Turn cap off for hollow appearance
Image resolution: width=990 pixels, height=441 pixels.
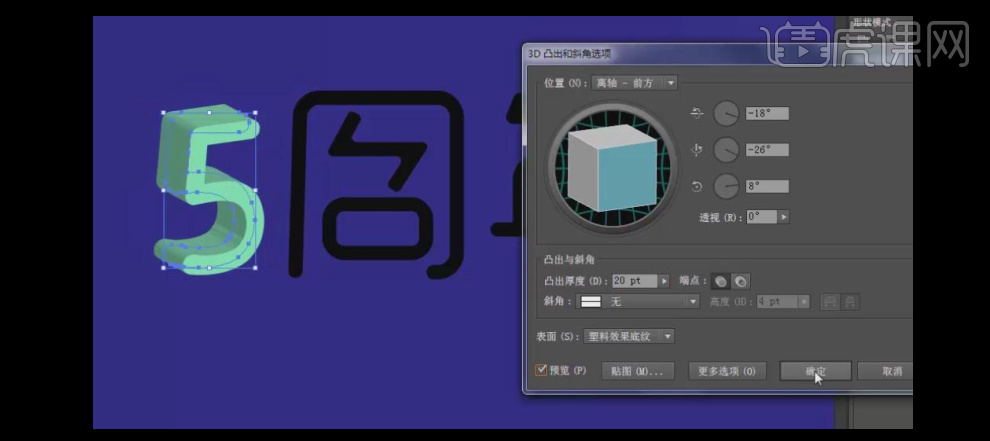click(x=741, y=281)
